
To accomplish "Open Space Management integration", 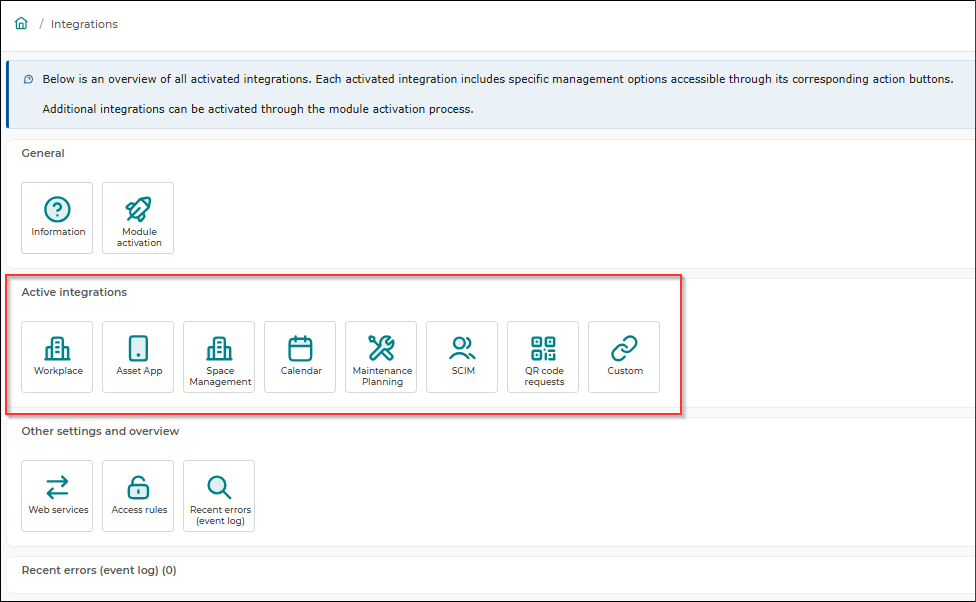I will point(219,357).
